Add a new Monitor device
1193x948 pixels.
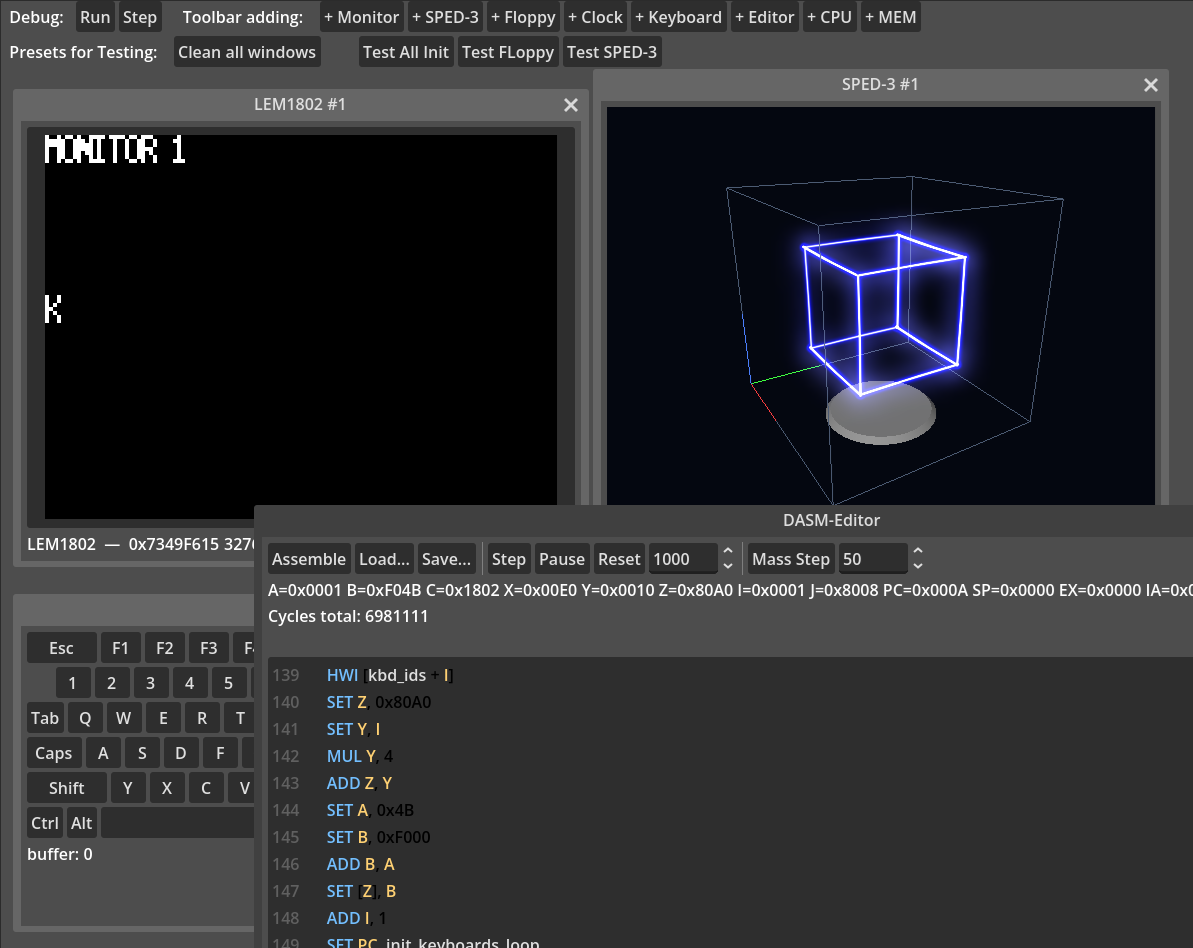[361, 17]
